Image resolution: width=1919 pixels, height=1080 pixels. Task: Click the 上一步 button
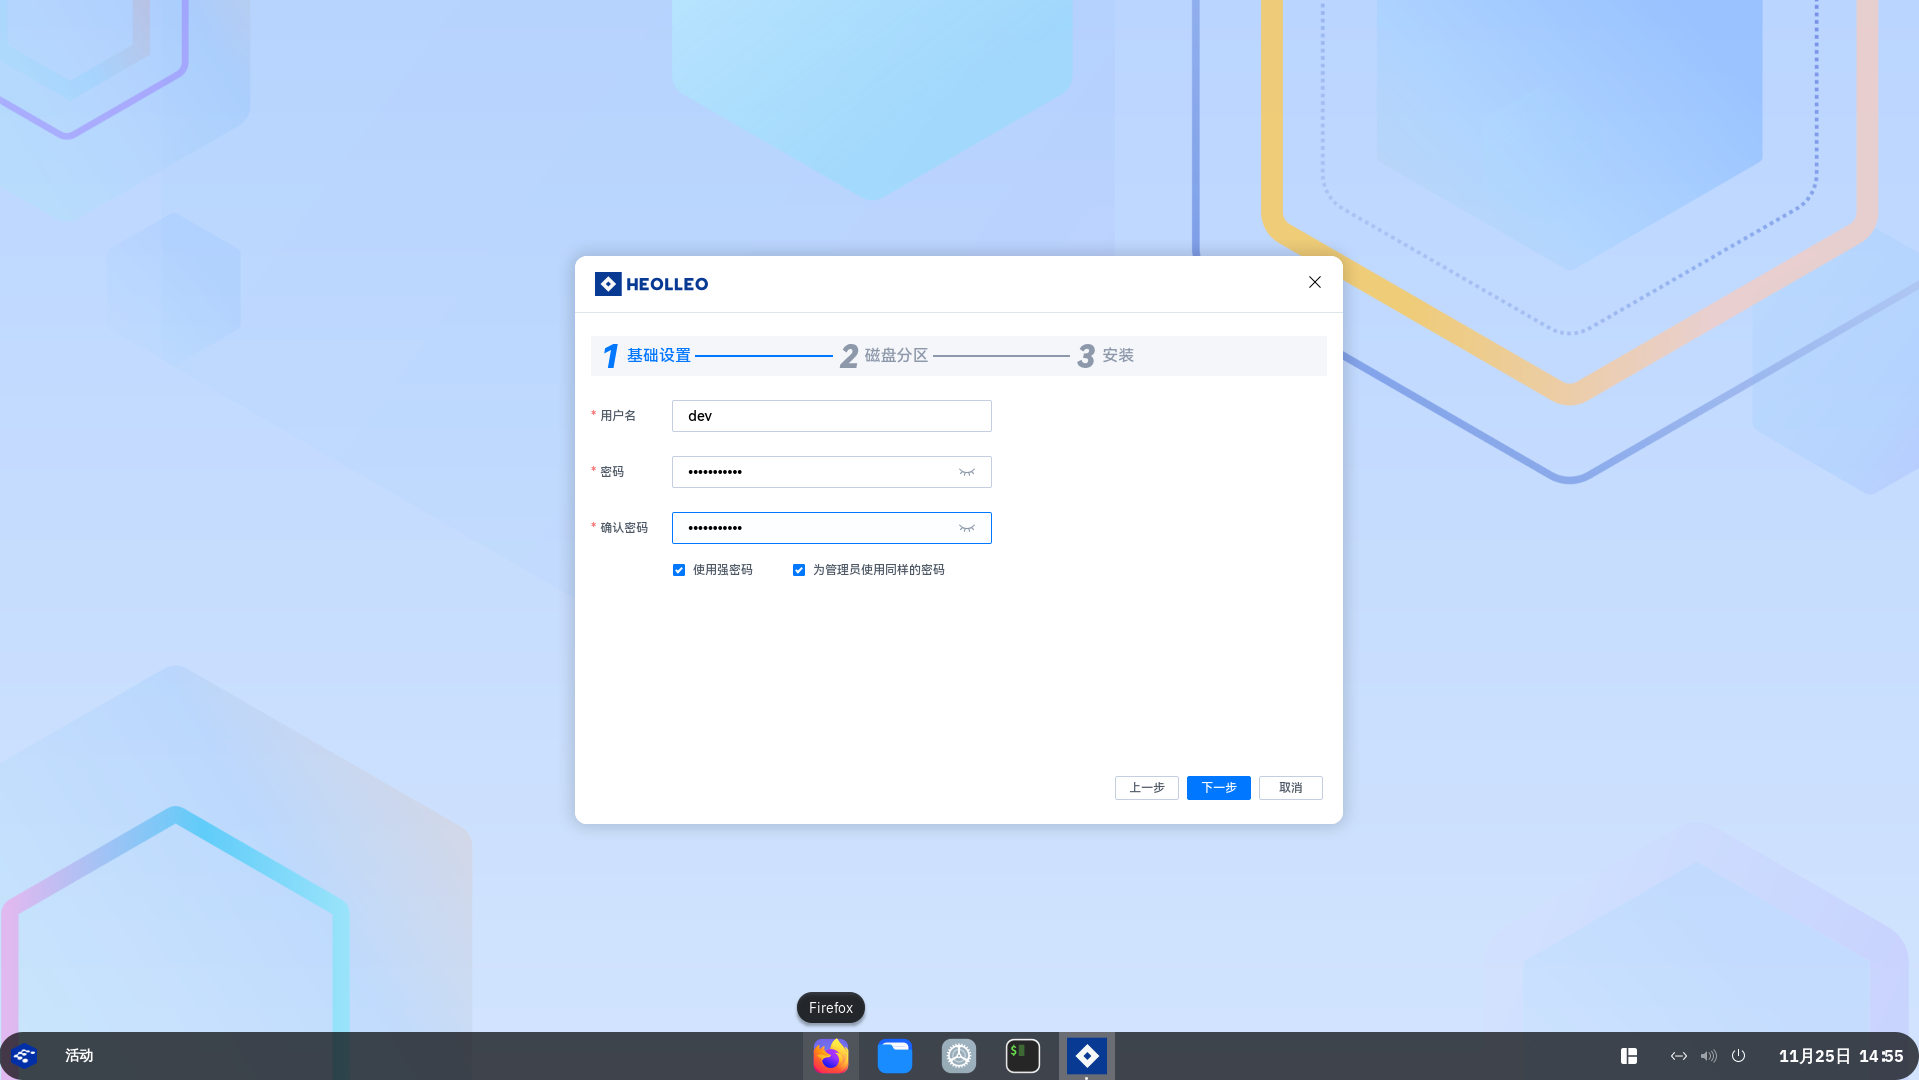pyautogui.click(x=1147, y=788)
